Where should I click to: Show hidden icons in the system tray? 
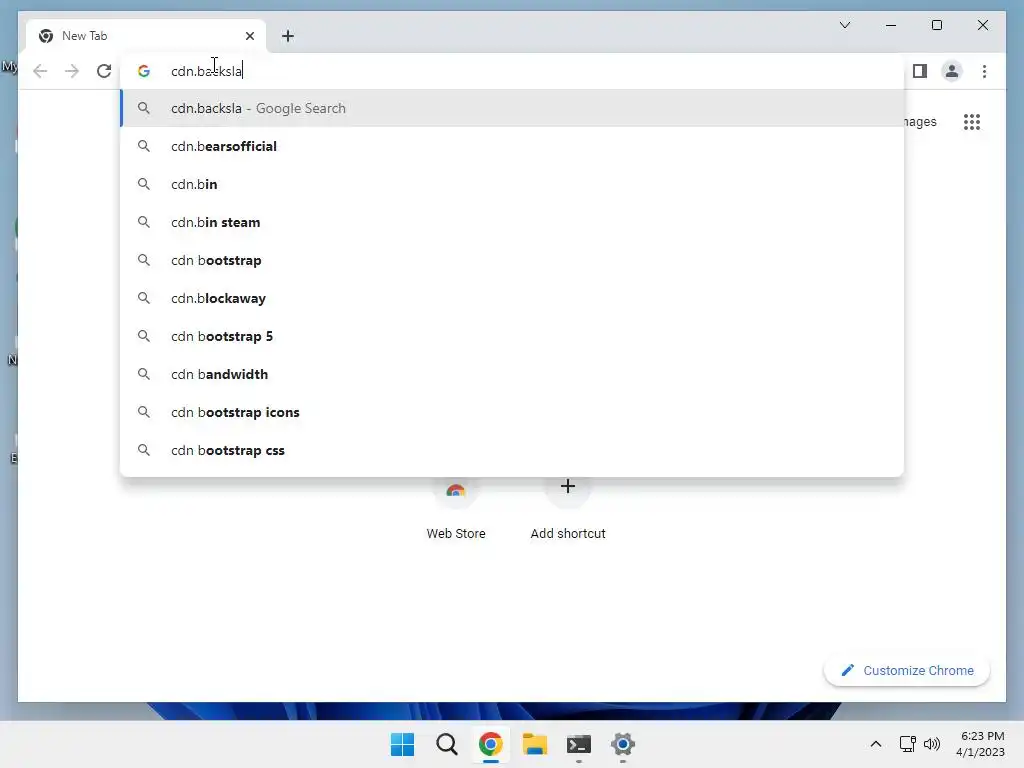(876, 744)
